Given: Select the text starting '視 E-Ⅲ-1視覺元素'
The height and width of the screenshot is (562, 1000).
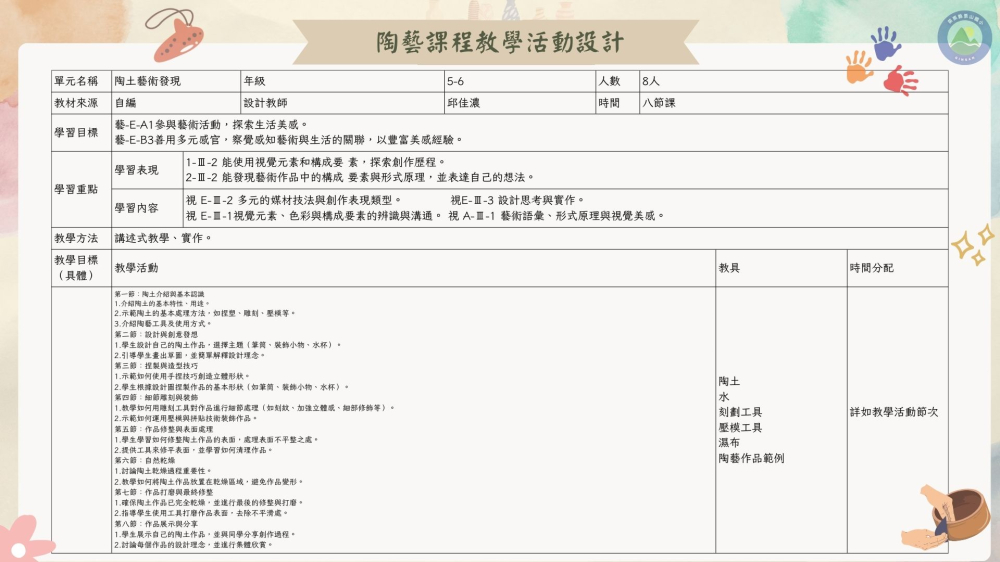Looking at the screenshot, I should [314, 216].
